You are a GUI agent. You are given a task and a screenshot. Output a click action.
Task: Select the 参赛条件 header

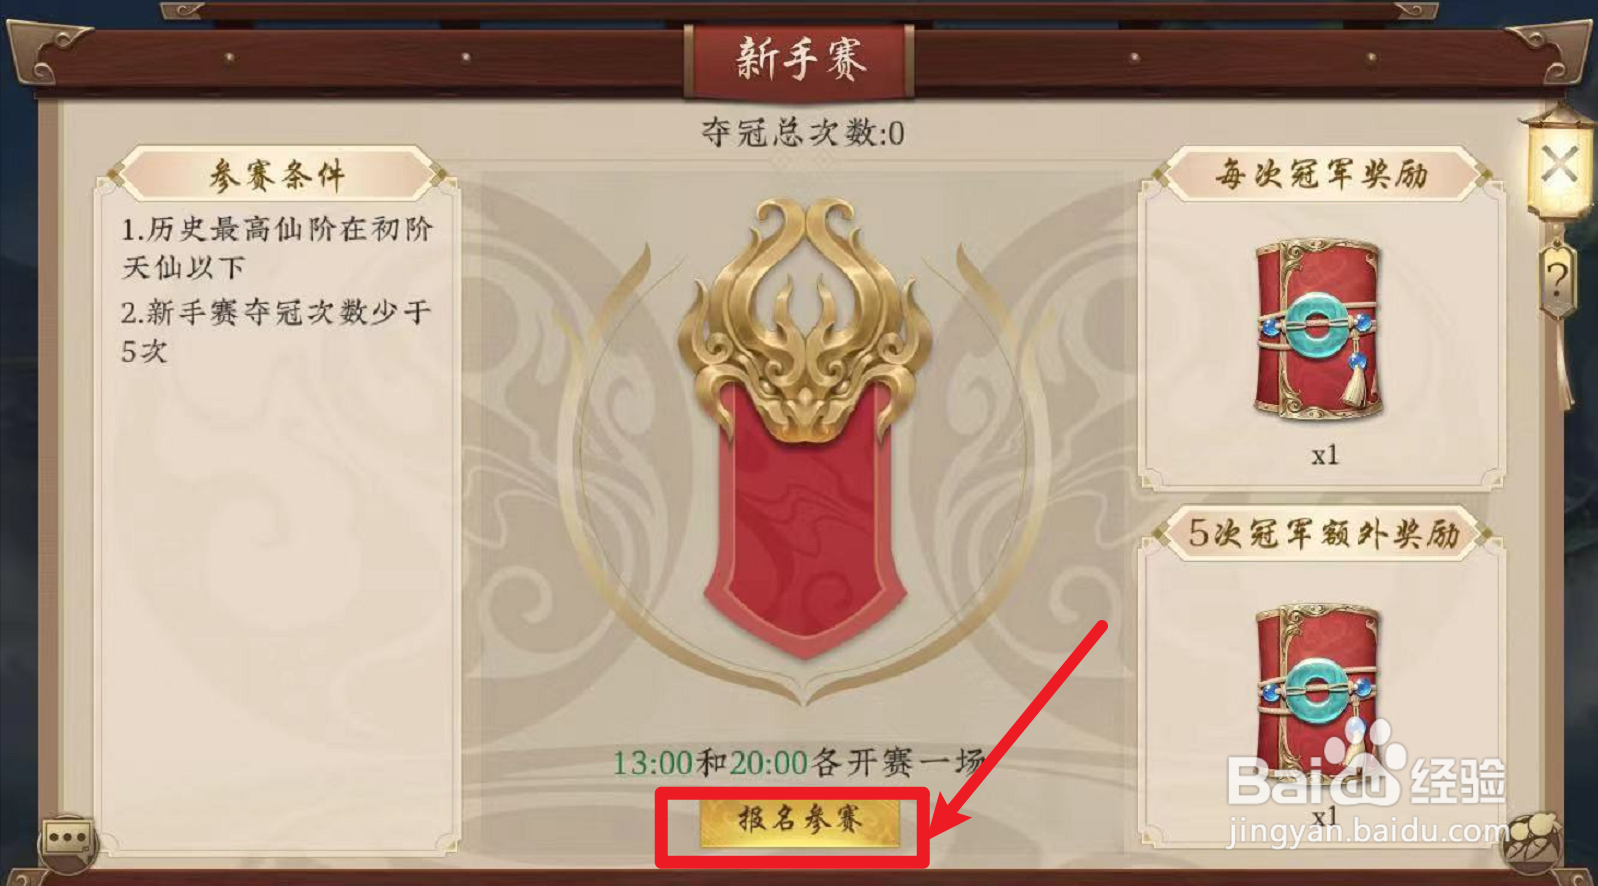[x=277, y=176]
